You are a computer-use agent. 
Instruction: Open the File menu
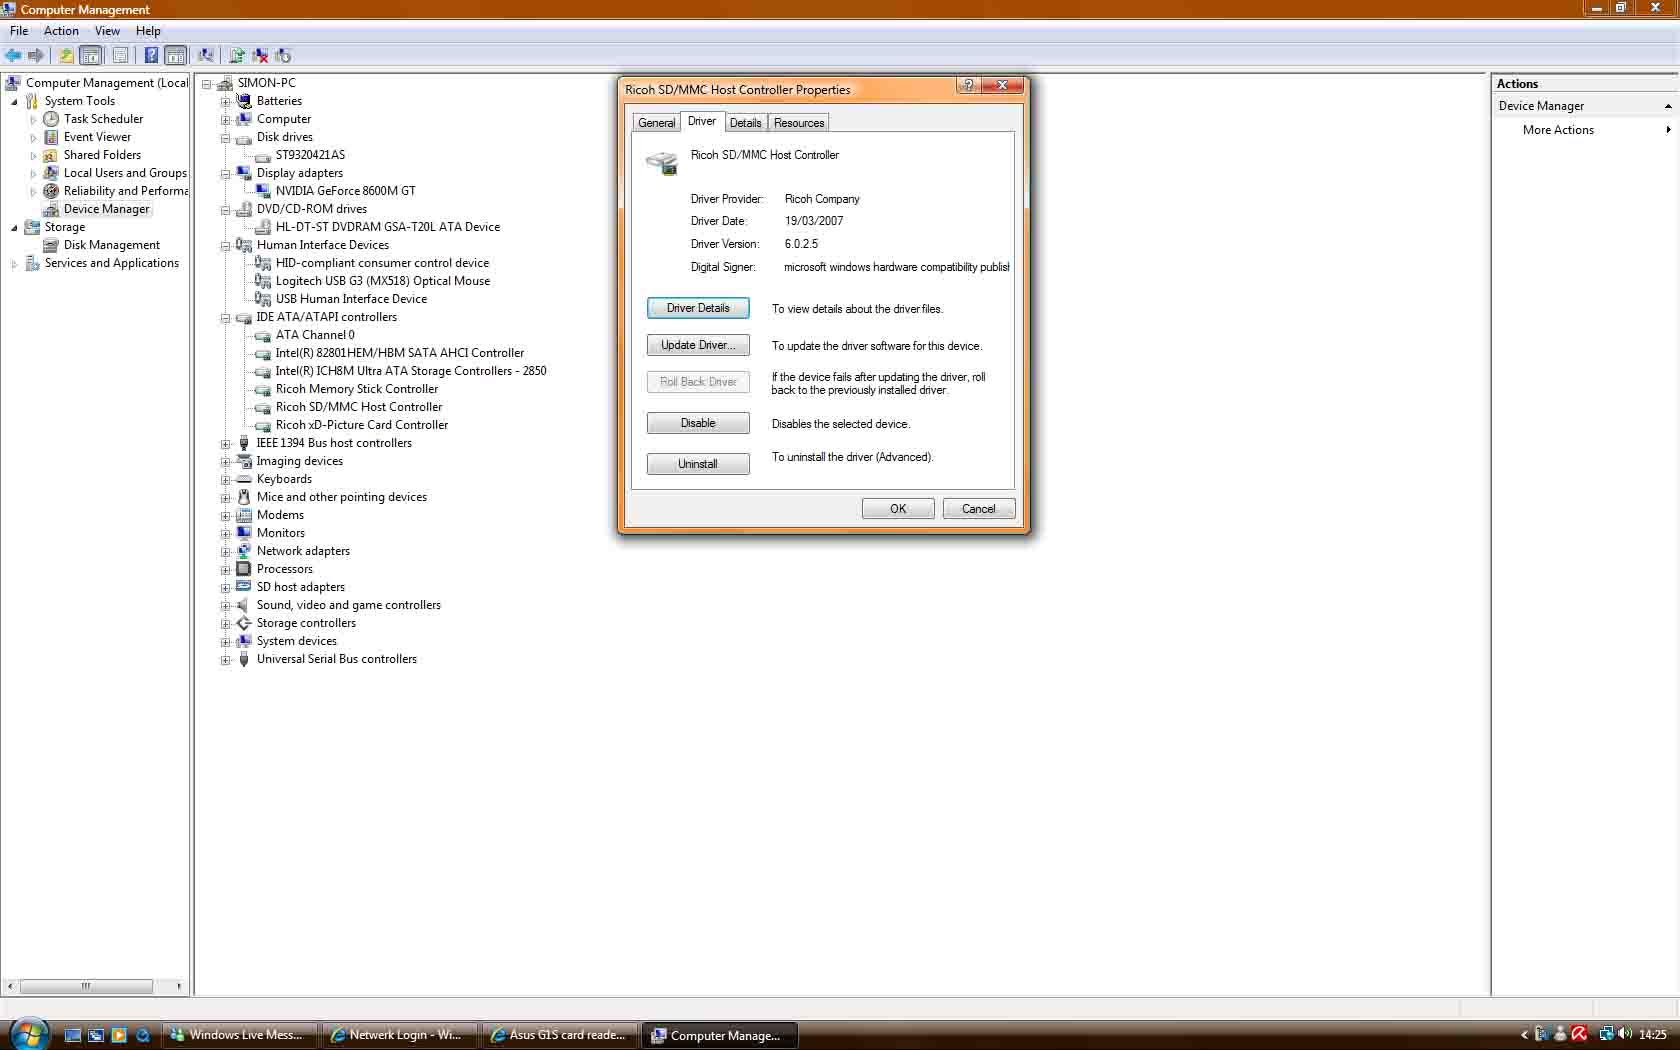click(19, 31)
